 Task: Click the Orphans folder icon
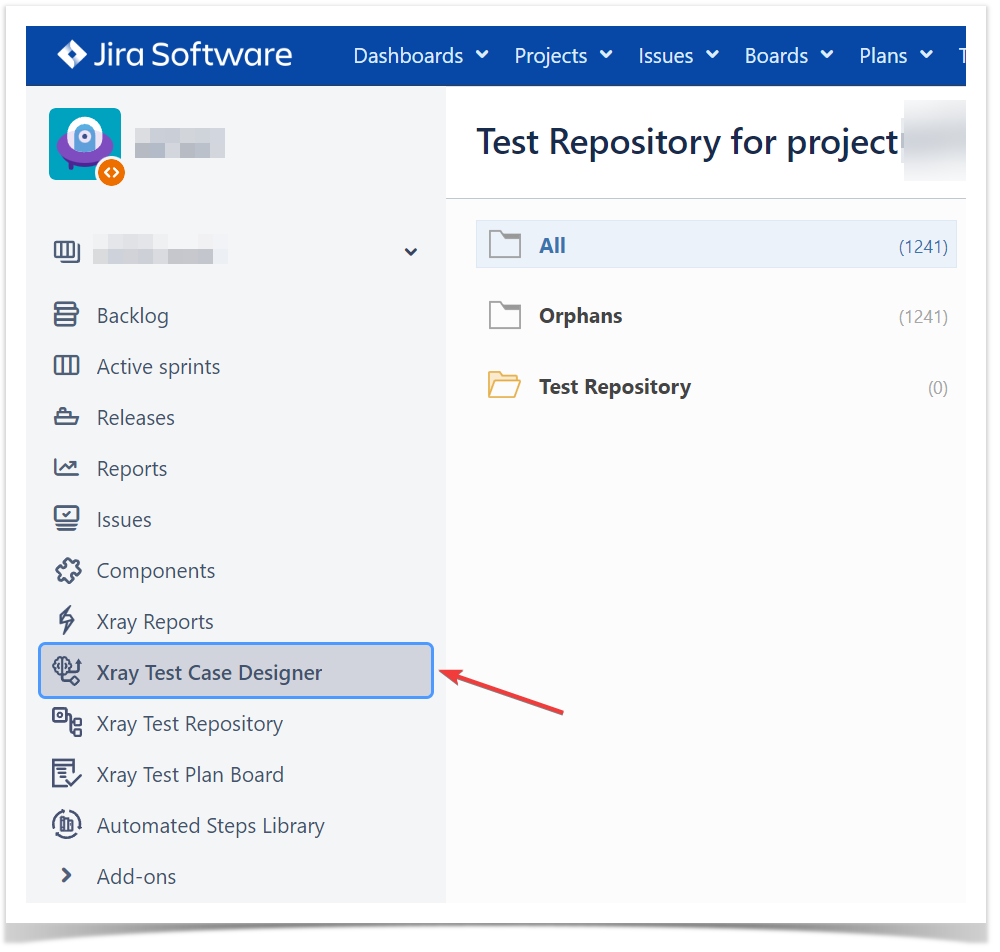[x=504, y=315]
